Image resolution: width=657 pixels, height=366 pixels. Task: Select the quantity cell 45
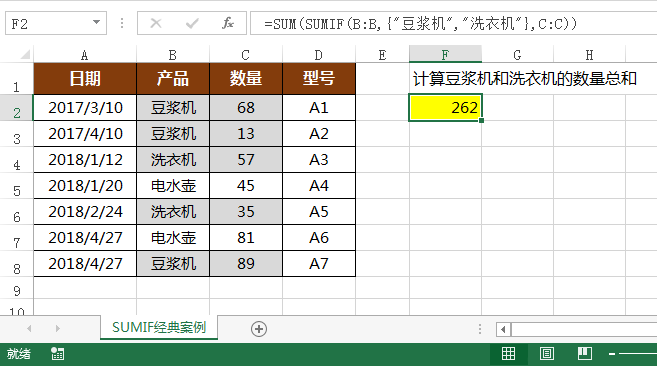tap(246, 186)
